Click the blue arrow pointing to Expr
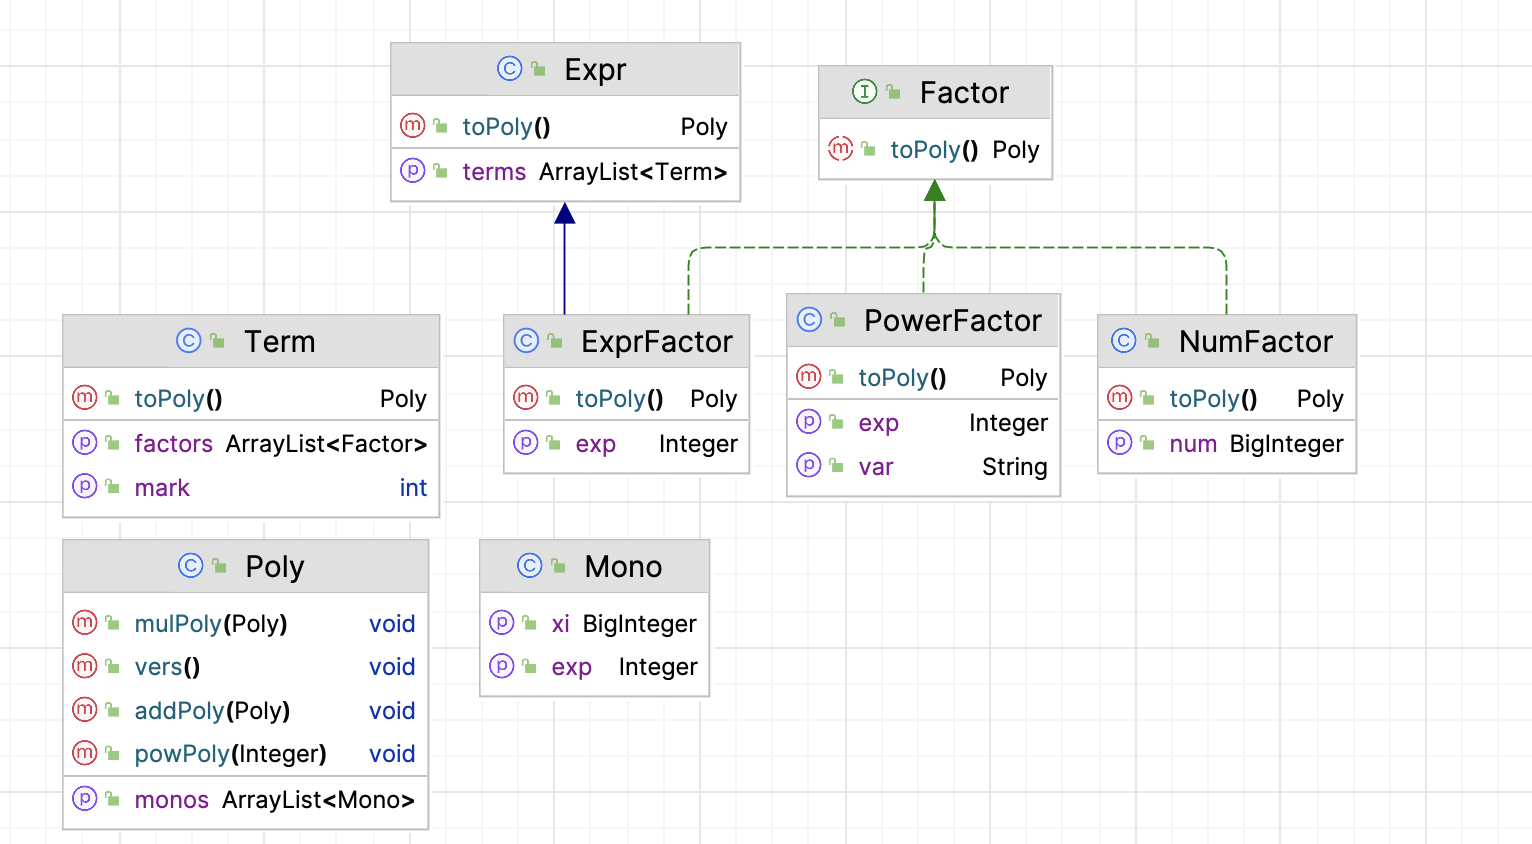This screenshot has width=1532, height=844. click(565, 258)
